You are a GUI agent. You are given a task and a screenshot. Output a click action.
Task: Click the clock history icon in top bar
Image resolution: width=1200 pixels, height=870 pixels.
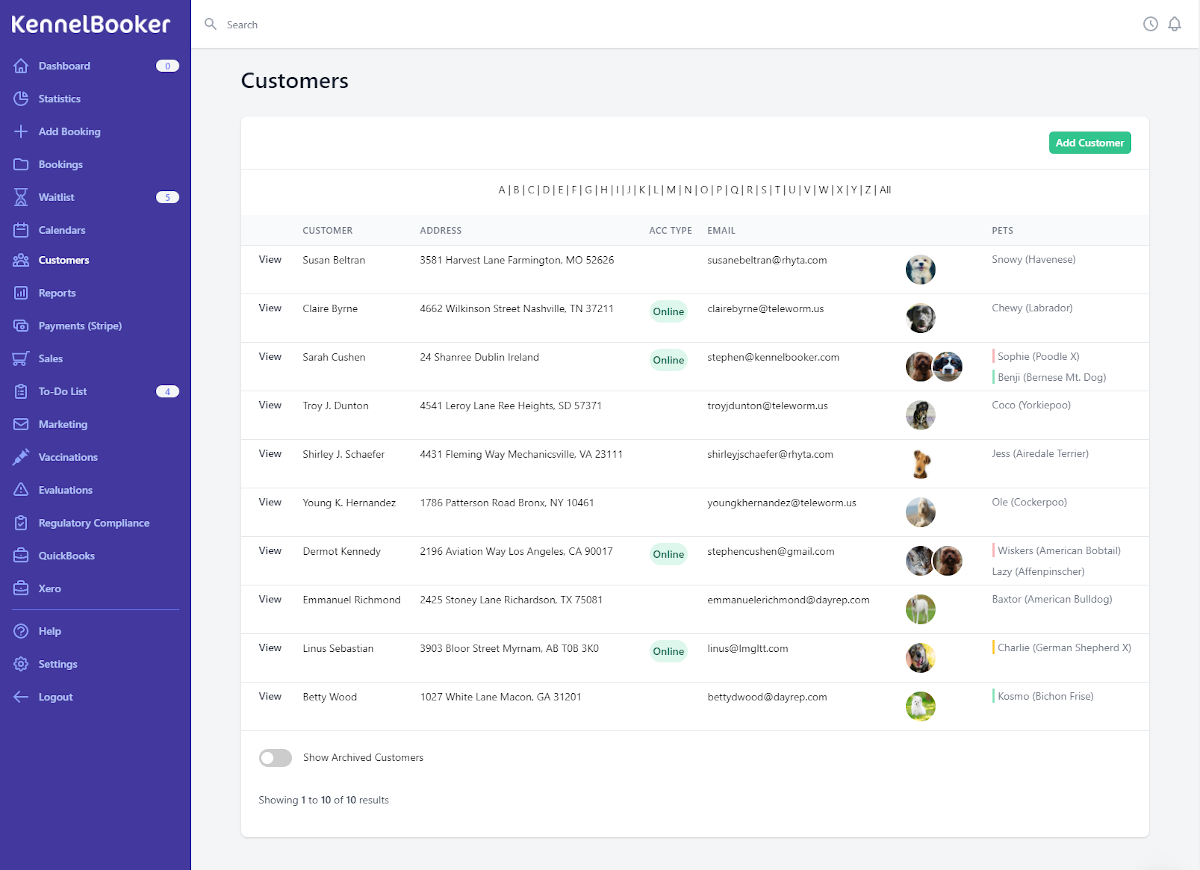[x=1150, y=24]
